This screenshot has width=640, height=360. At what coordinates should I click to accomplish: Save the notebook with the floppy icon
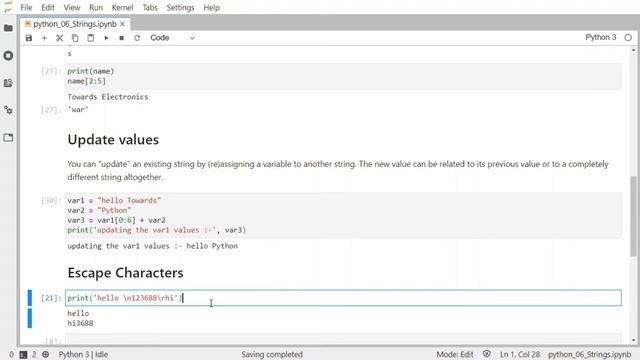[29, 38]
